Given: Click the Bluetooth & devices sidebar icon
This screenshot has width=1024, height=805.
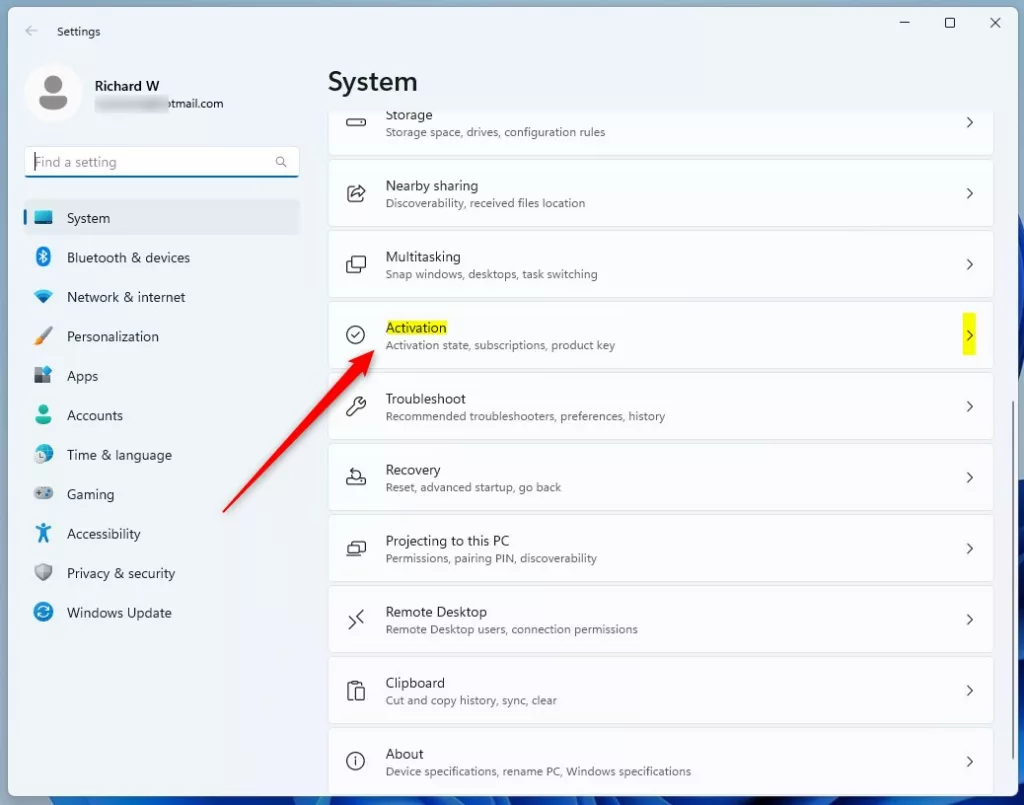Looking at the screenshot, I should tap(43, 257).
